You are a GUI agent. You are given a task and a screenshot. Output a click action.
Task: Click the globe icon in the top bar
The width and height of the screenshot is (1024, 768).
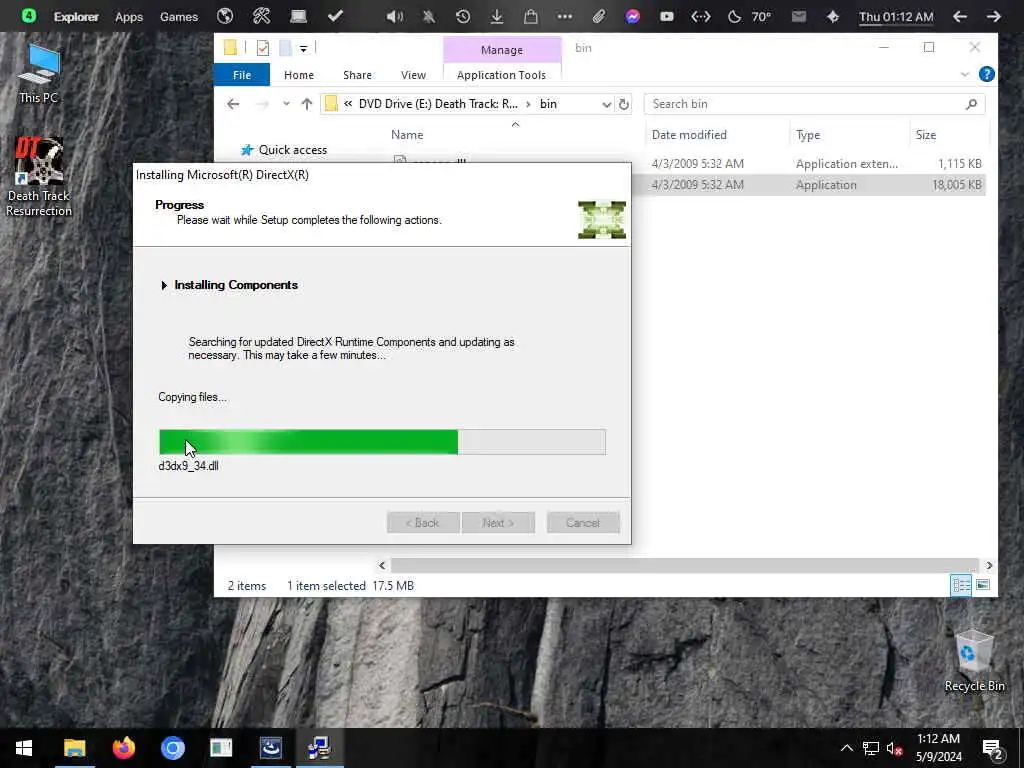click(225, 16)
